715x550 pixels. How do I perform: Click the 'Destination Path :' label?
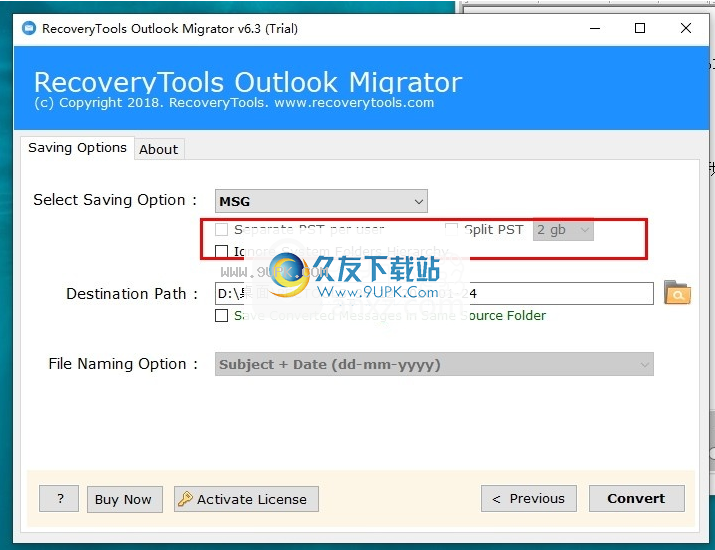[x=132, y=294]
